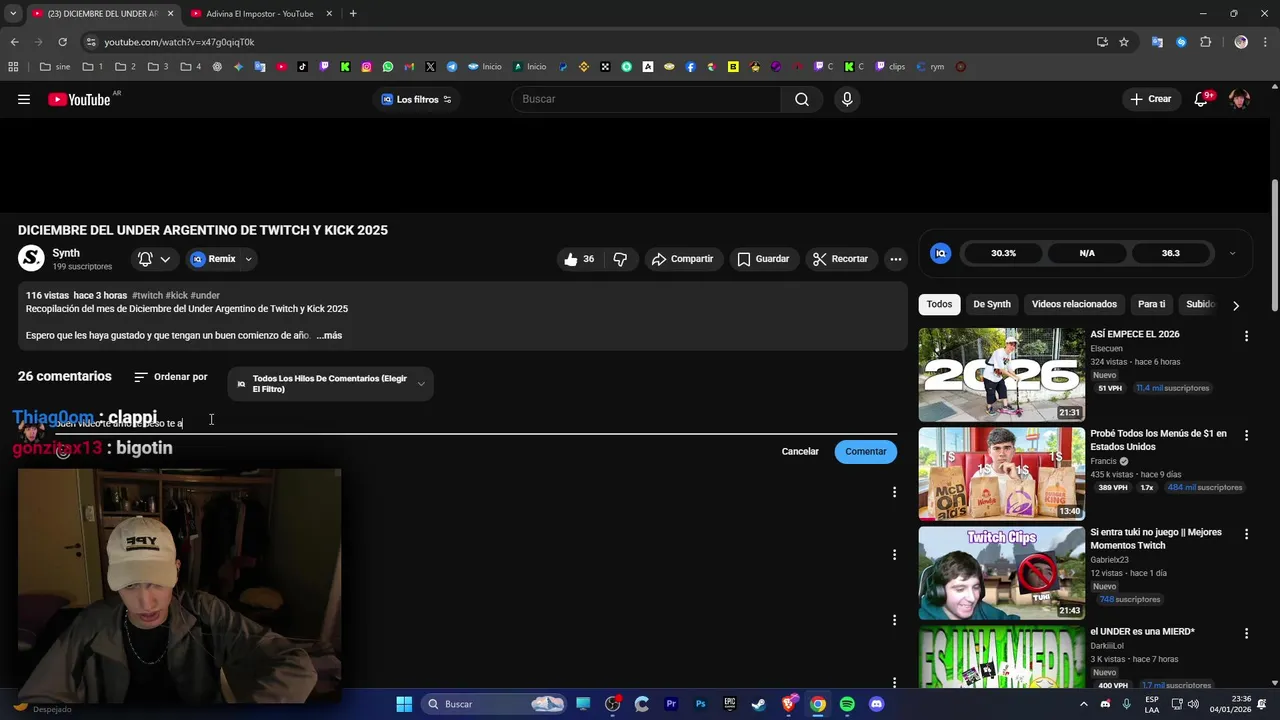Open the Chrome extensions puzzle menu
Image resolution: width=1280 pixels, height=720 pixels.
coord(1205,42)
